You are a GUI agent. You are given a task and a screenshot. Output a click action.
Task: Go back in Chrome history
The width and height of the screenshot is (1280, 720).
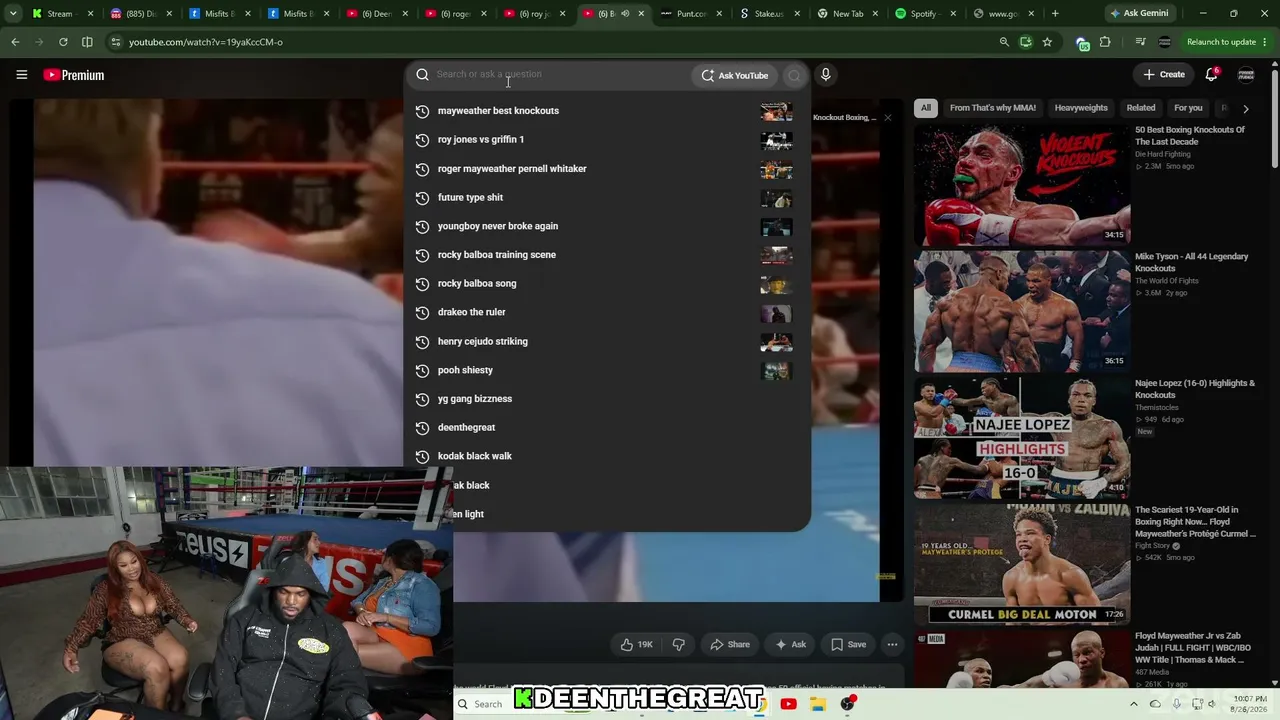click(x=15, y=42)
